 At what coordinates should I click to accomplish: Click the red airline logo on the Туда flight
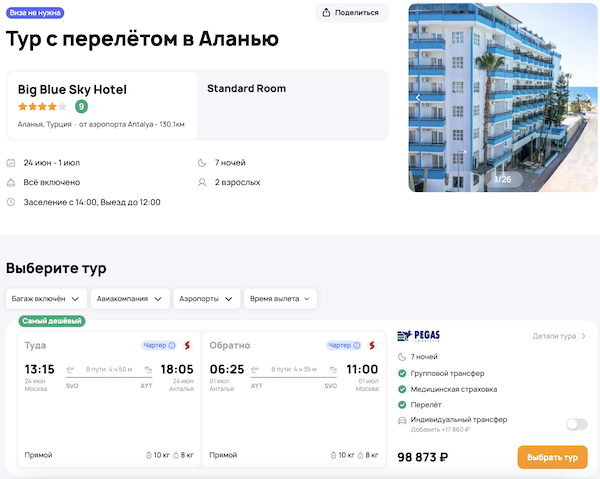(x=186, y=345)
